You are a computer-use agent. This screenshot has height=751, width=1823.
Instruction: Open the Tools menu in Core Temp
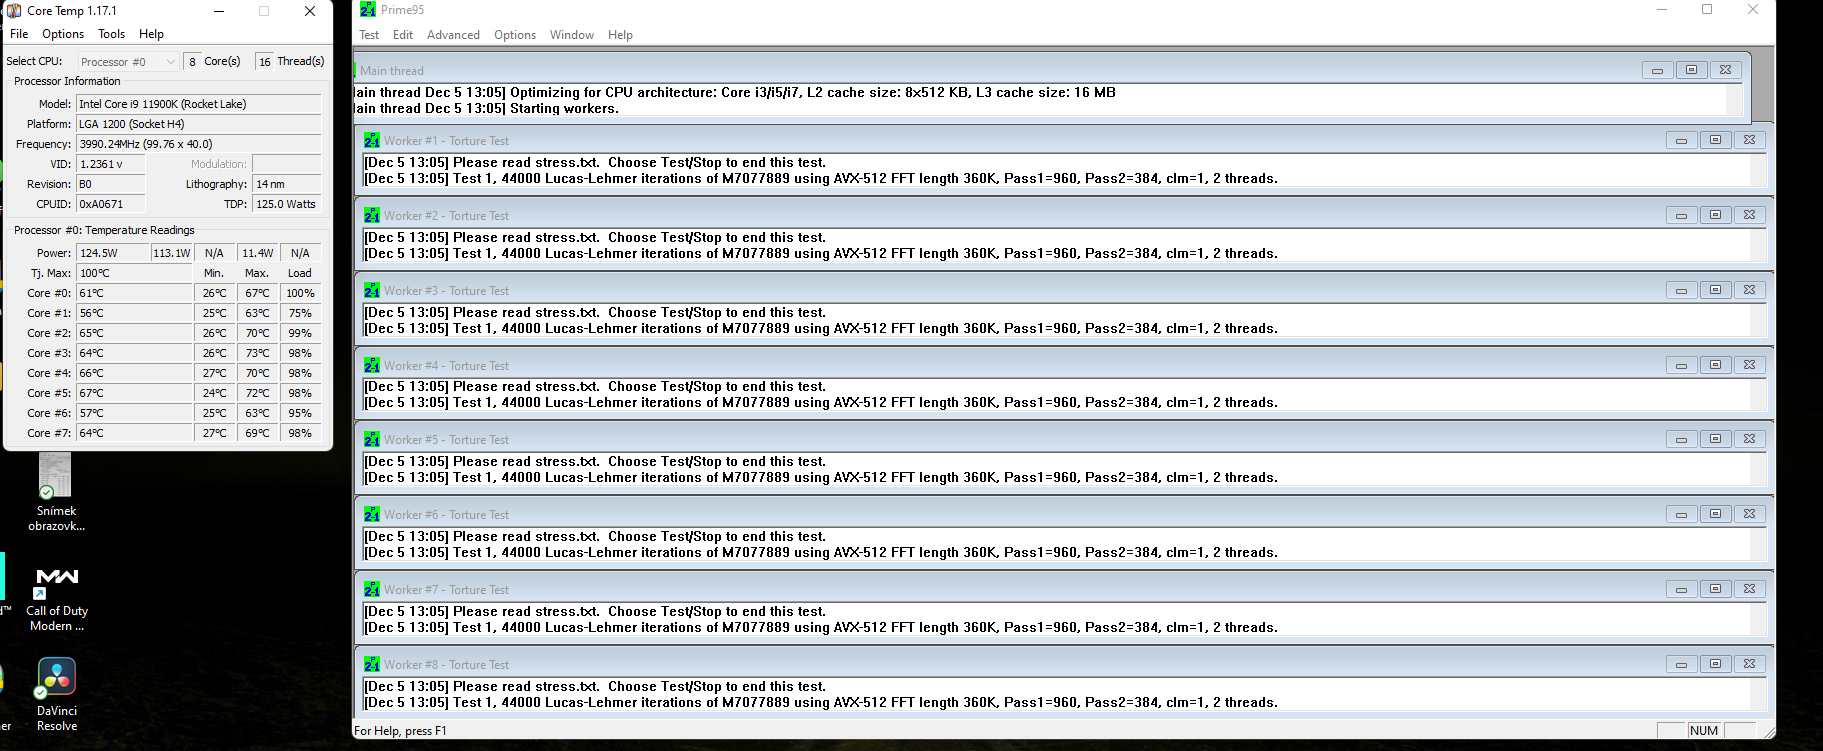pos(112,34)
